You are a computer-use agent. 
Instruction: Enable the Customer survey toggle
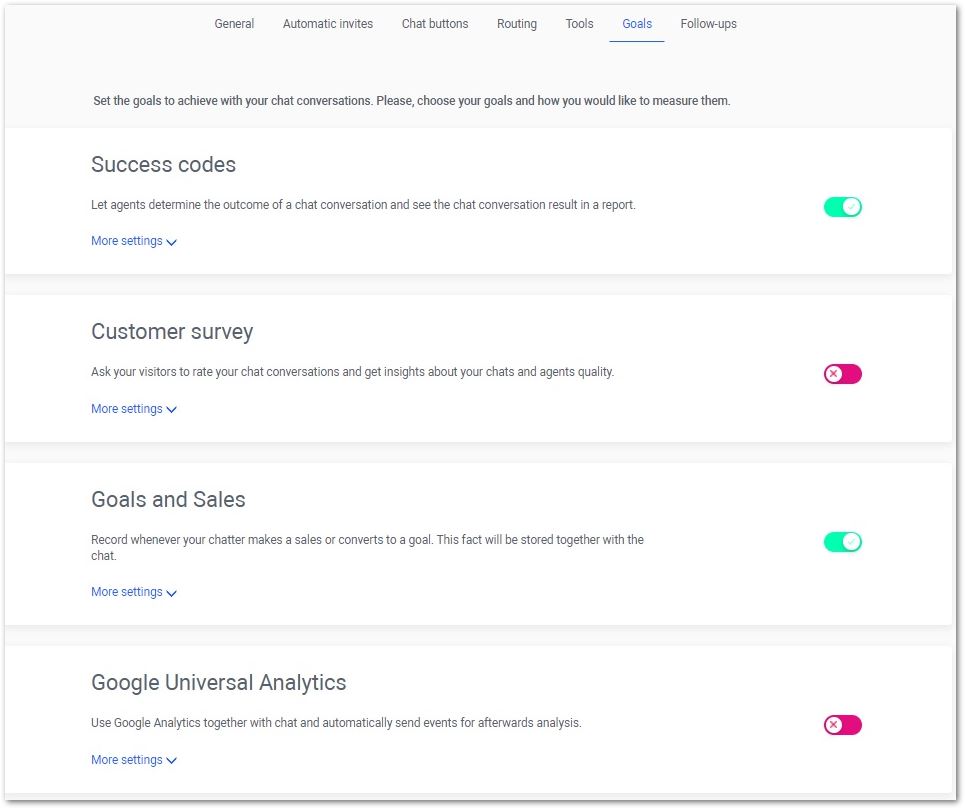pyautogui.click(x=843, y=373)
